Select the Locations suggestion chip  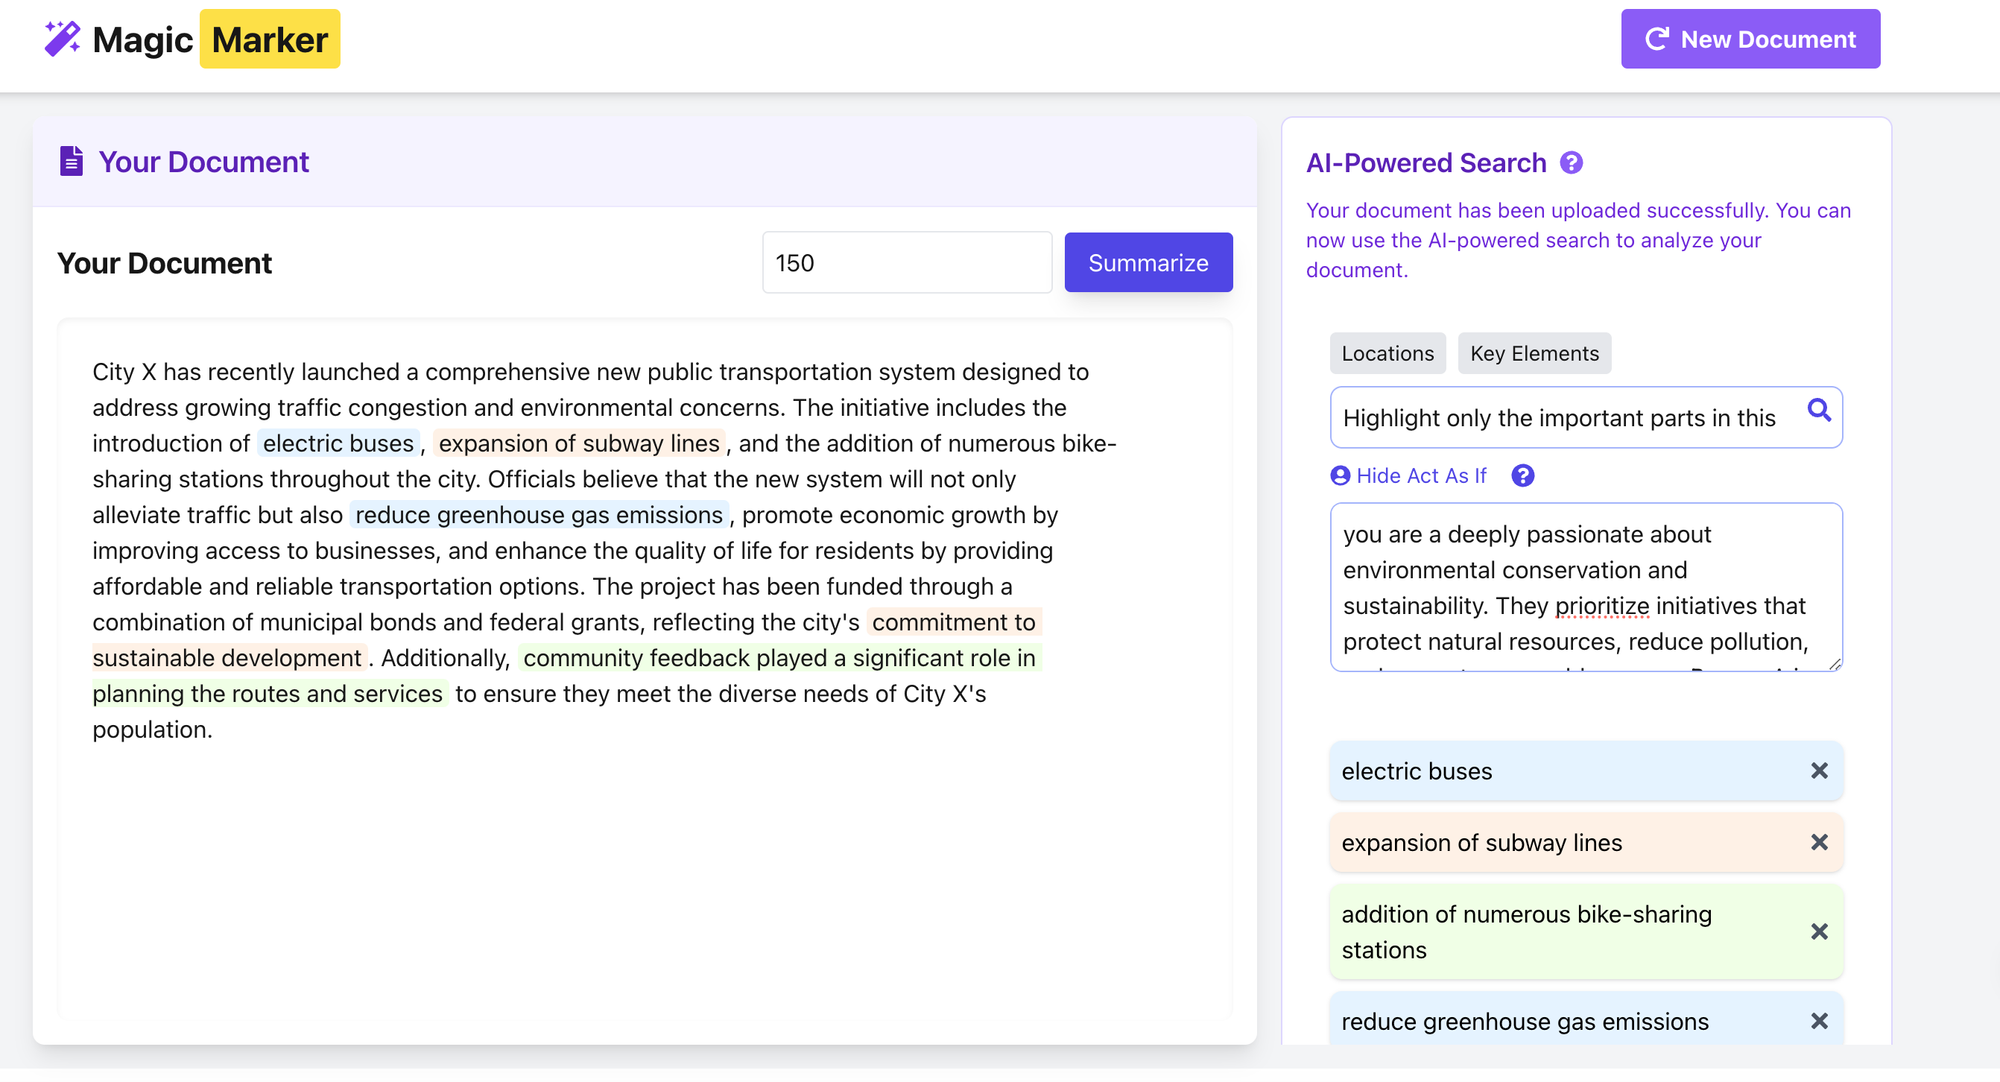(1387, 354)
